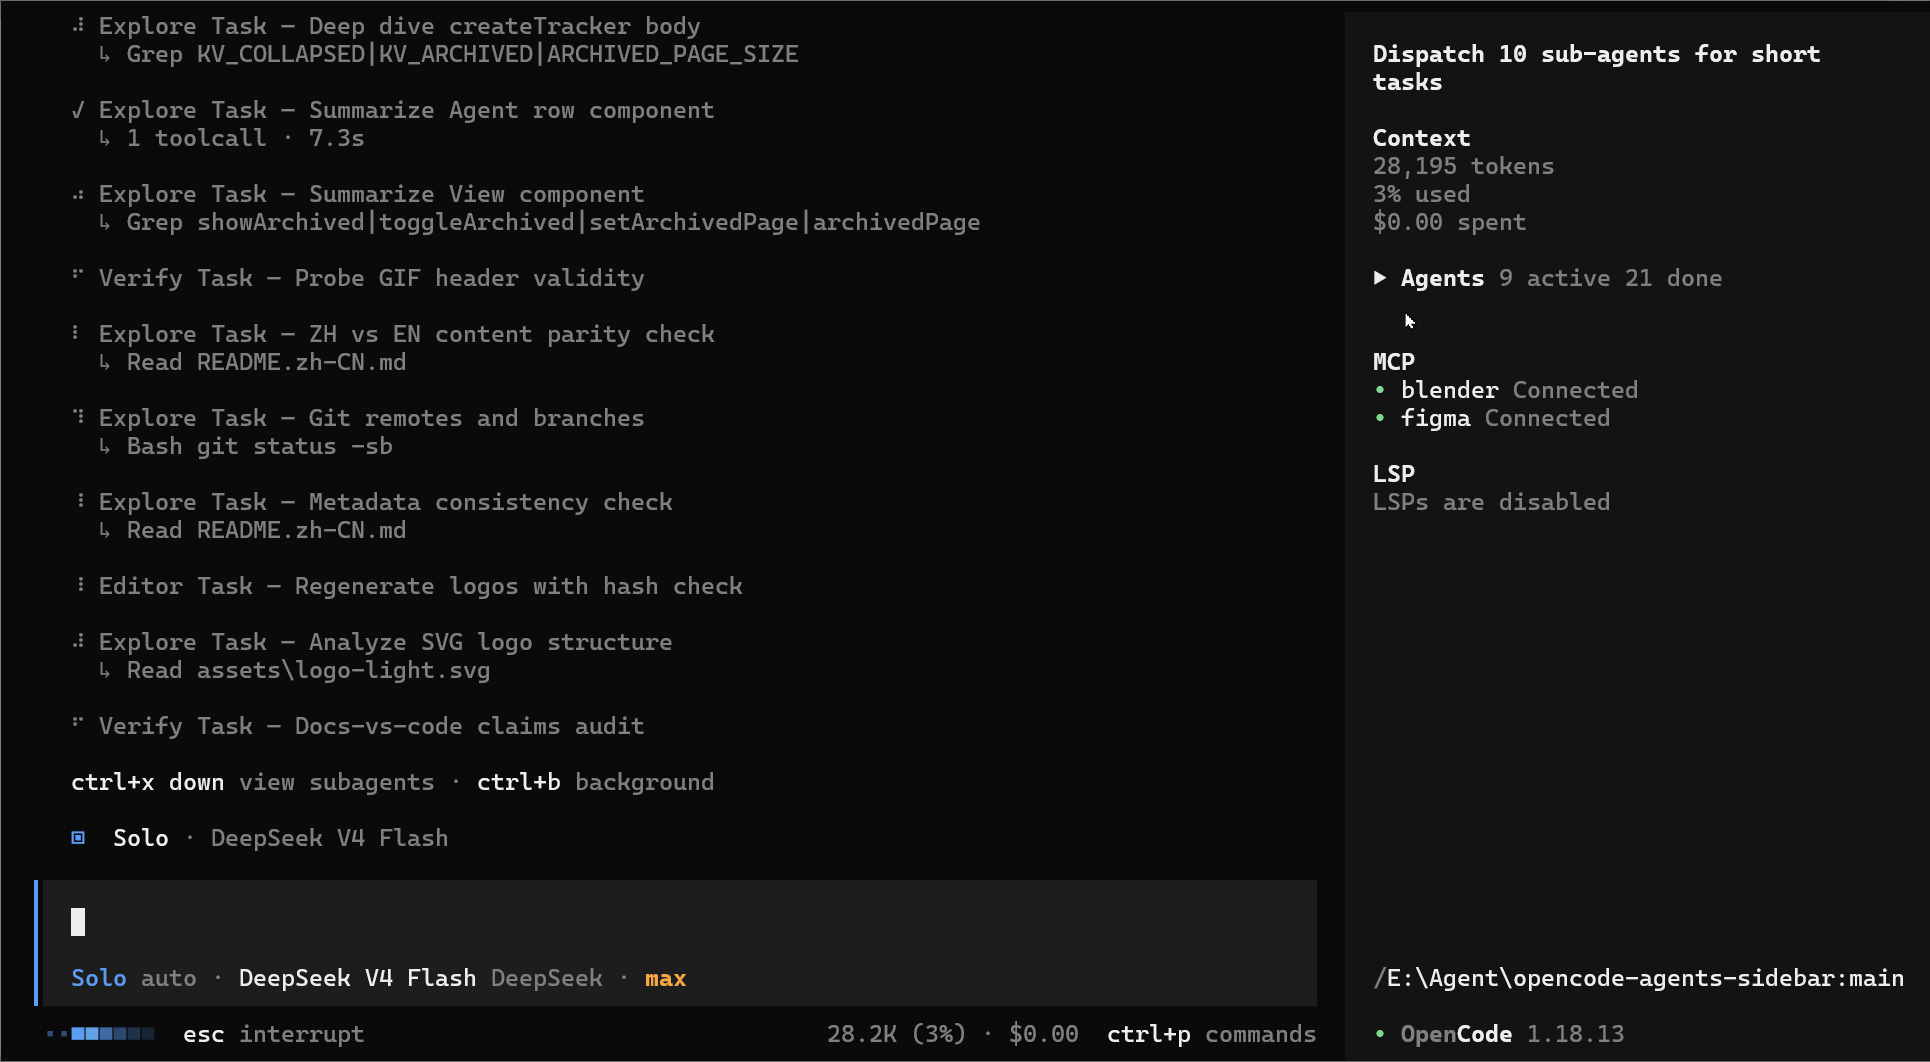Open Explore Task ZH vs EN content parity check
This screenshot has width=1930, height=1062.
point(406,334)
